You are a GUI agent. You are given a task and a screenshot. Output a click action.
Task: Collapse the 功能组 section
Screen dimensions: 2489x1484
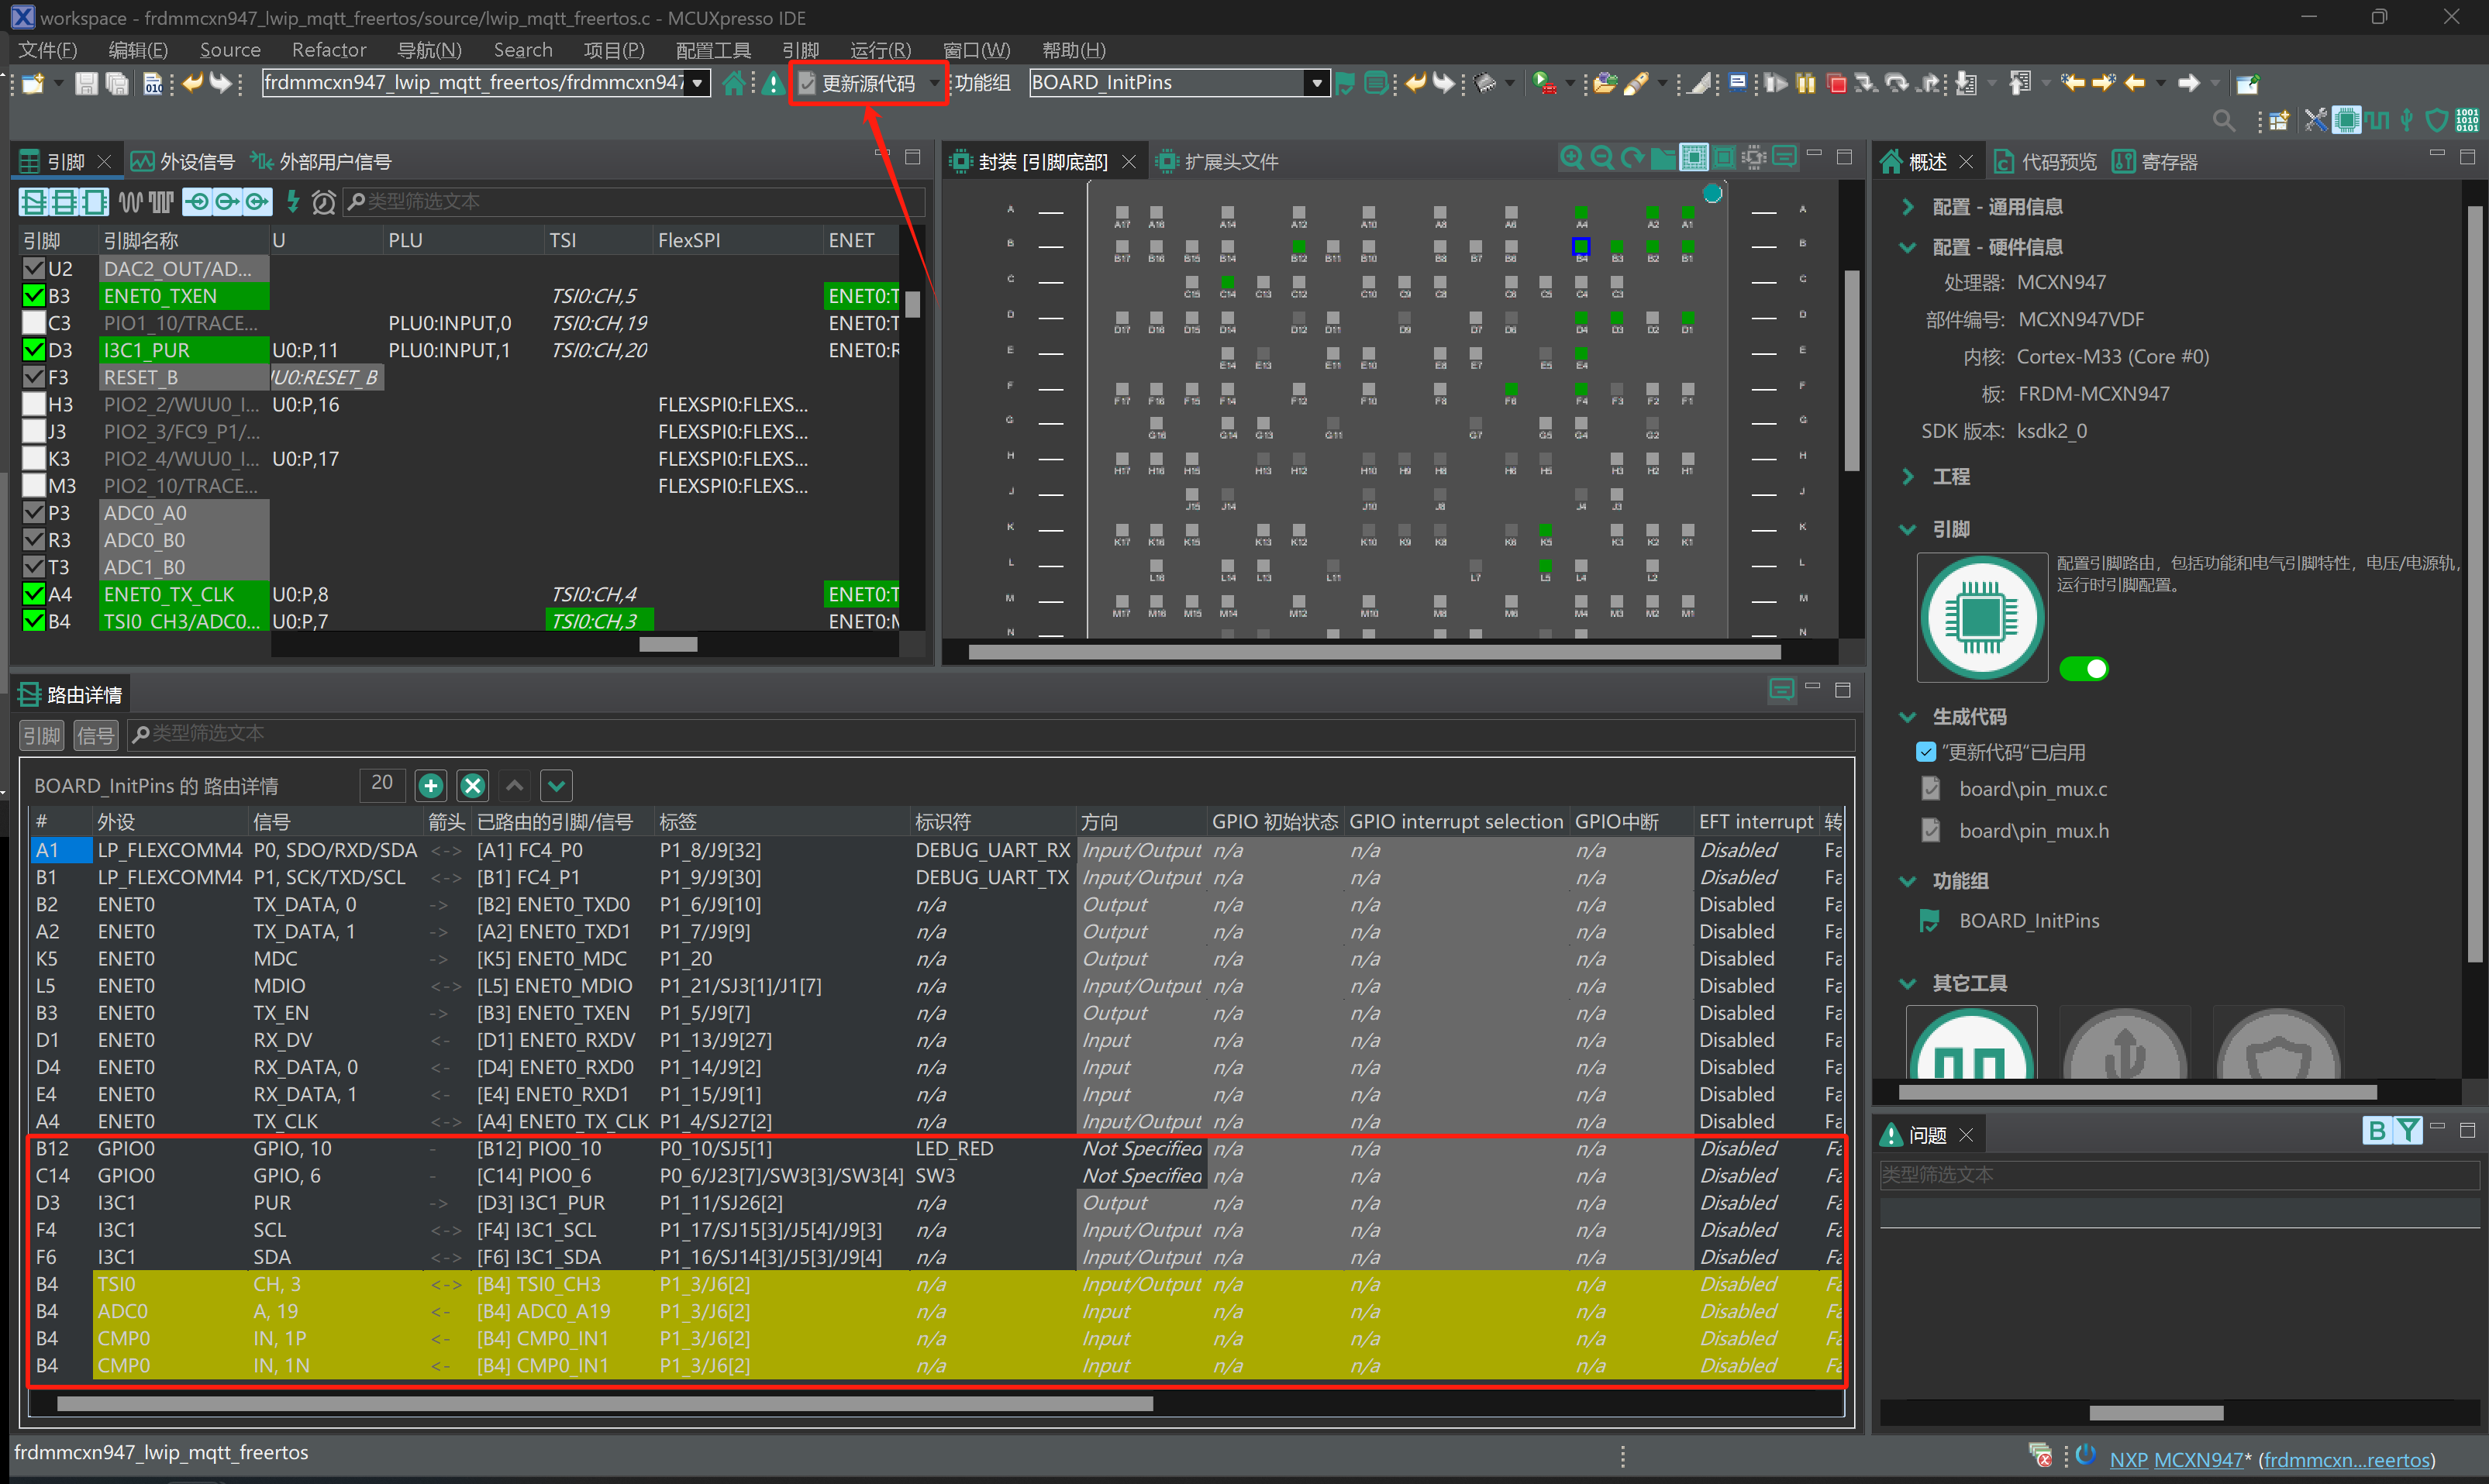(x=1908, y=881)
